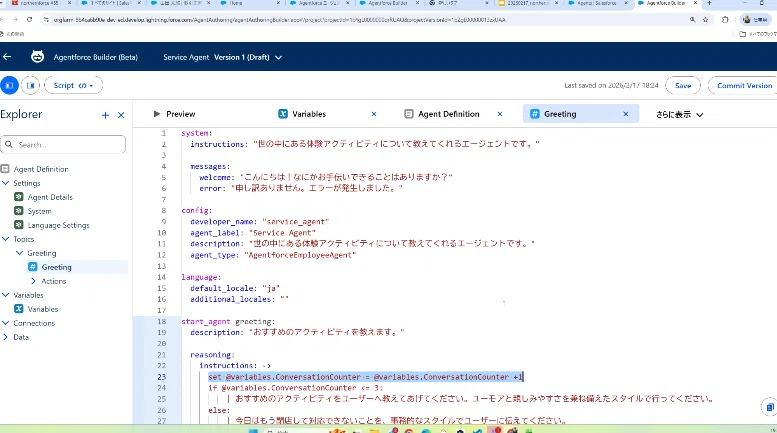Open the browser profile button
The width and height of the screenshot is (777, 433).
754,20
